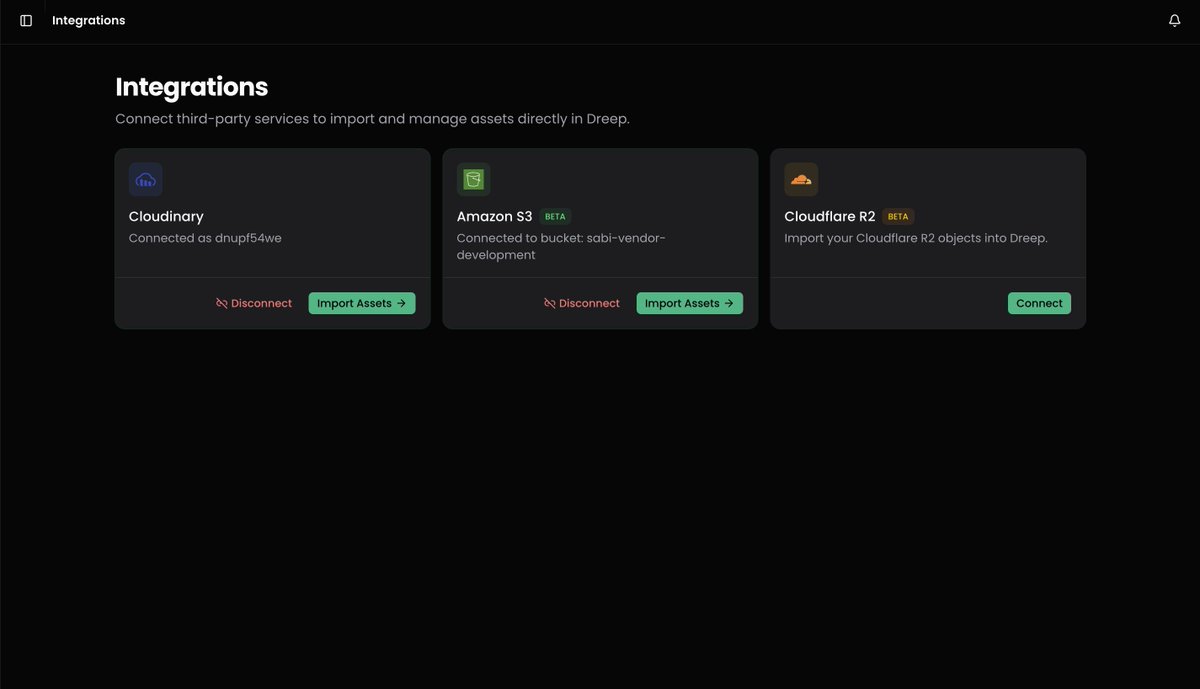1200x689 pixels.
Task: Click the 'Cloudflare R2' card title
Action: (830, 216)
